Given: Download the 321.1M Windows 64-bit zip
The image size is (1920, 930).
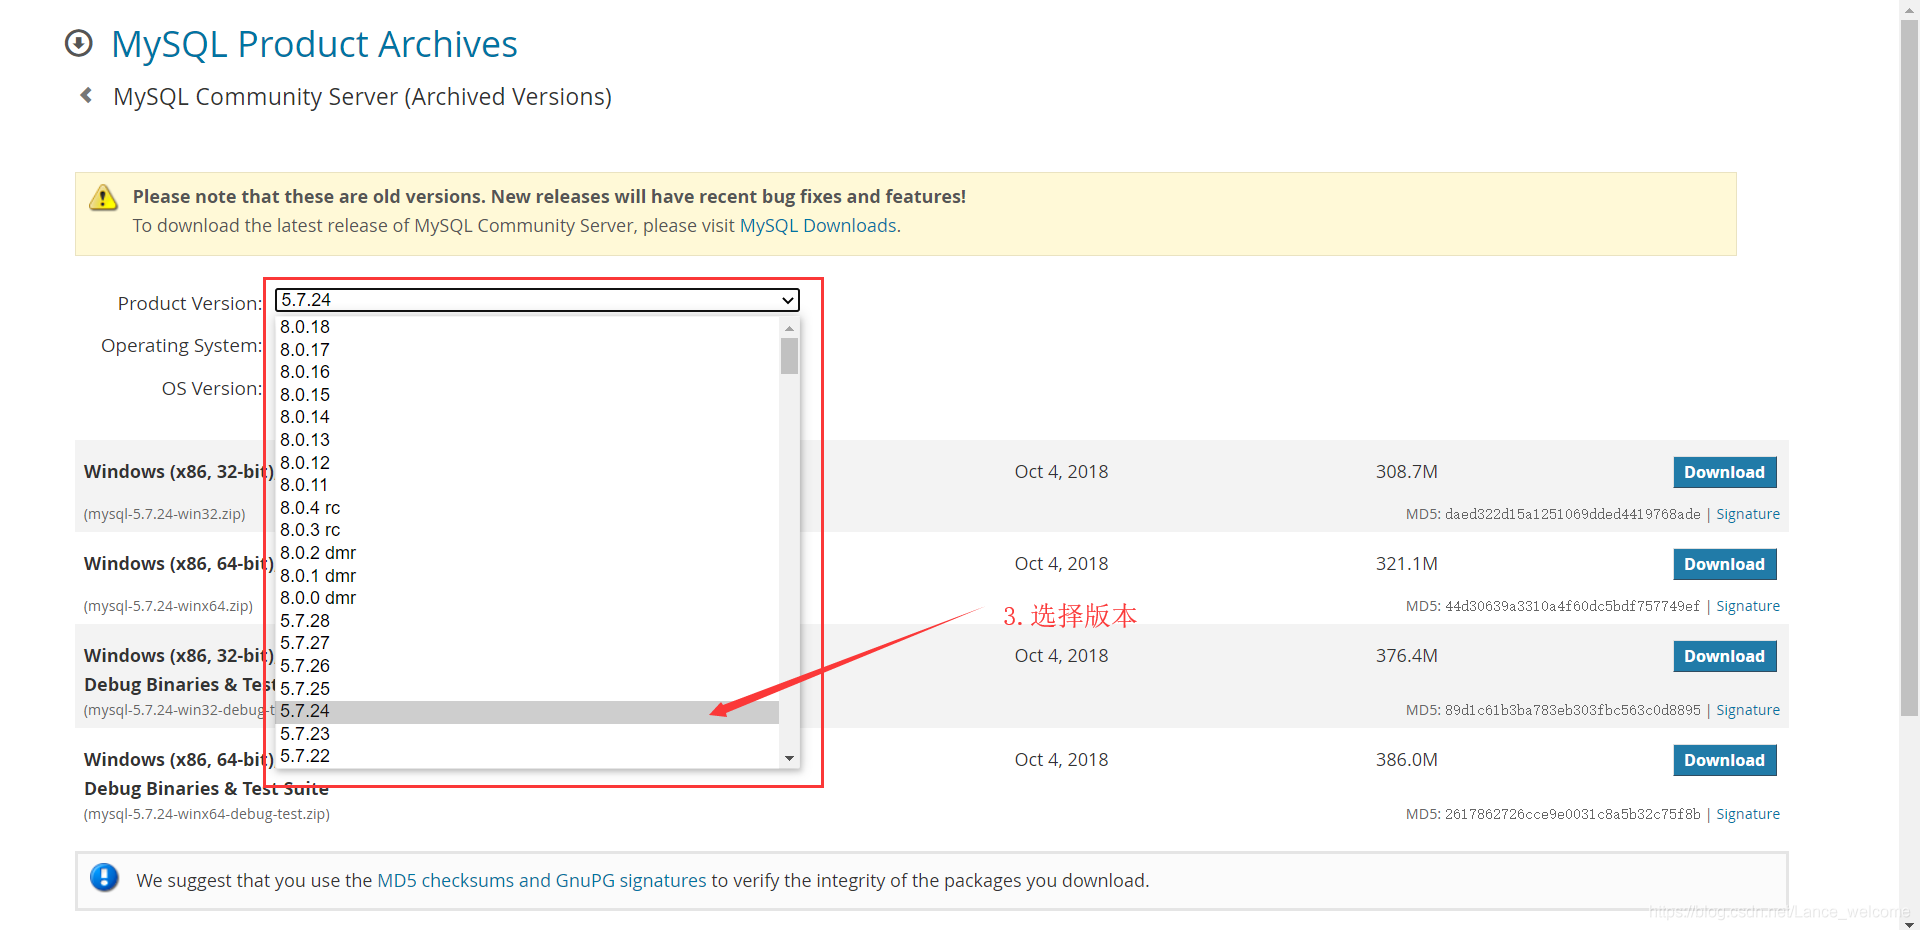Looking at the screenshot, I should click(1724, 564).
